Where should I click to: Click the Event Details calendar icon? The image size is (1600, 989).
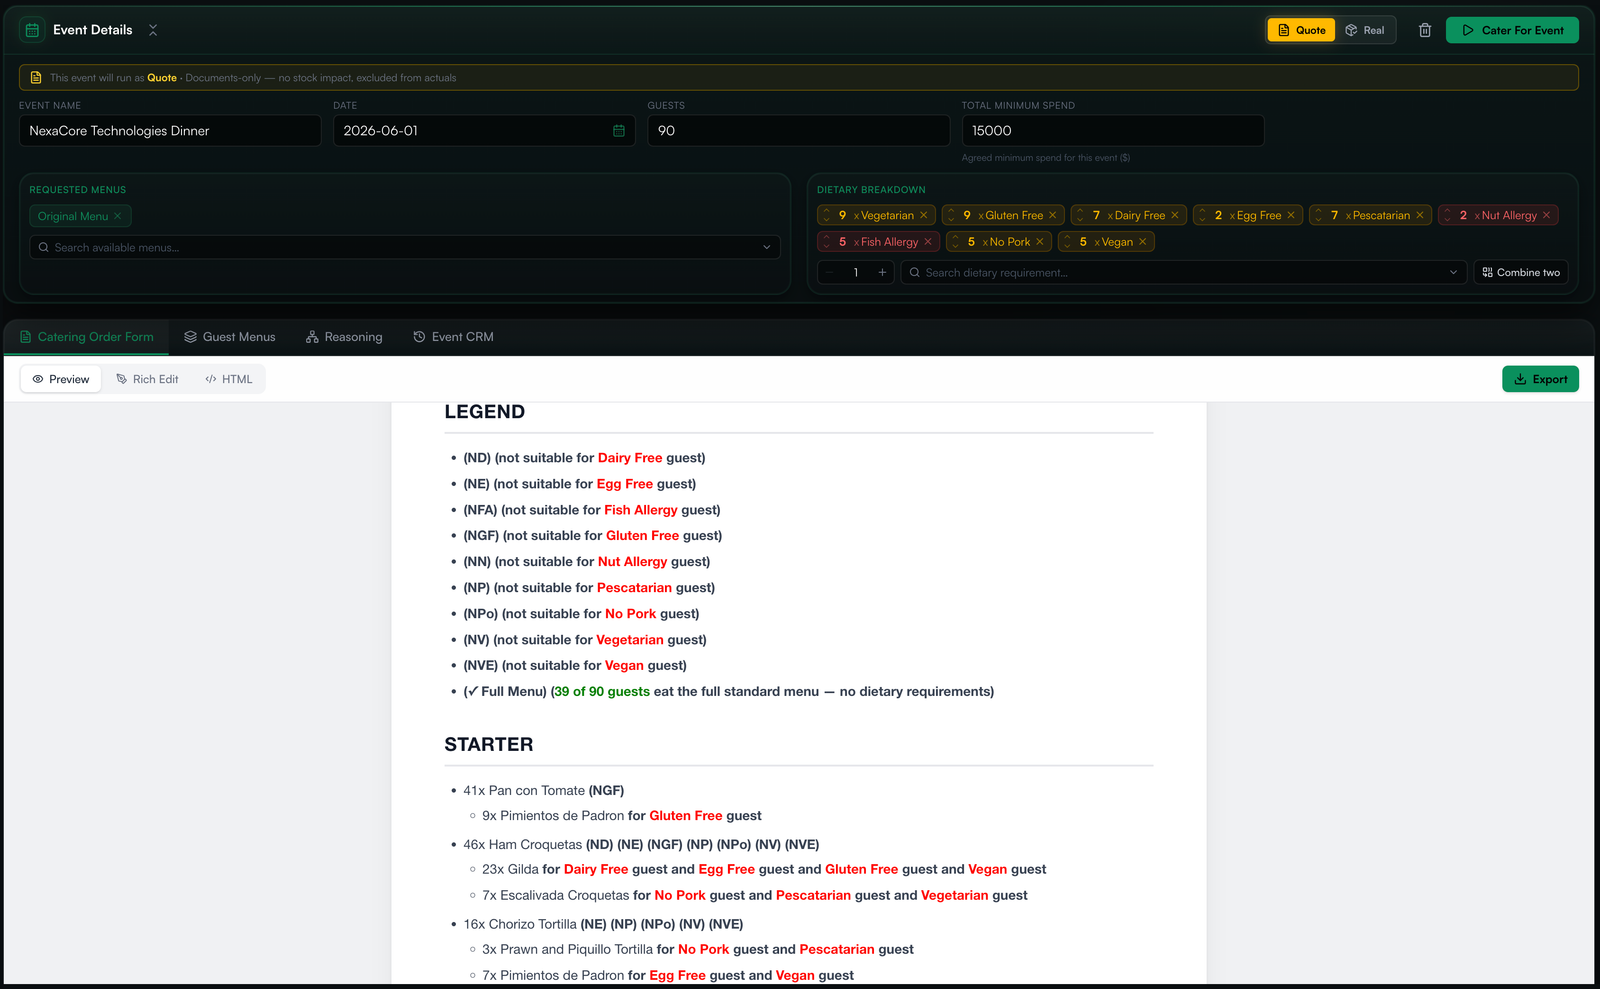[x=32, y=30]
